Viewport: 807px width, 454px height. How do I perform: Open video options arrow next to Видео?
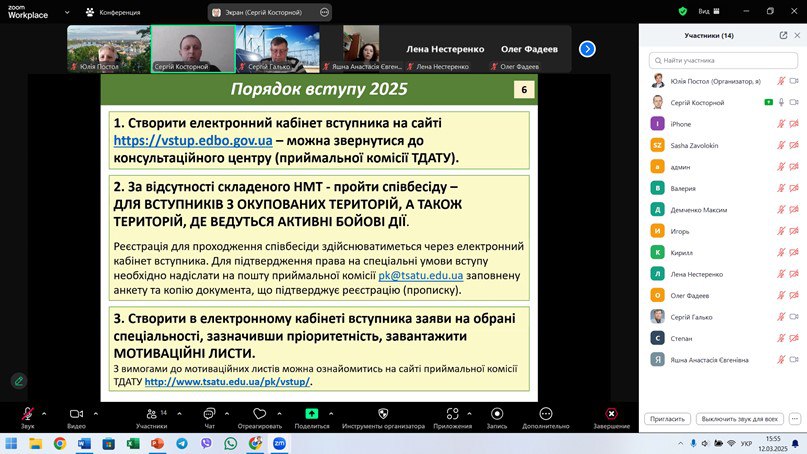pos(96,413)
